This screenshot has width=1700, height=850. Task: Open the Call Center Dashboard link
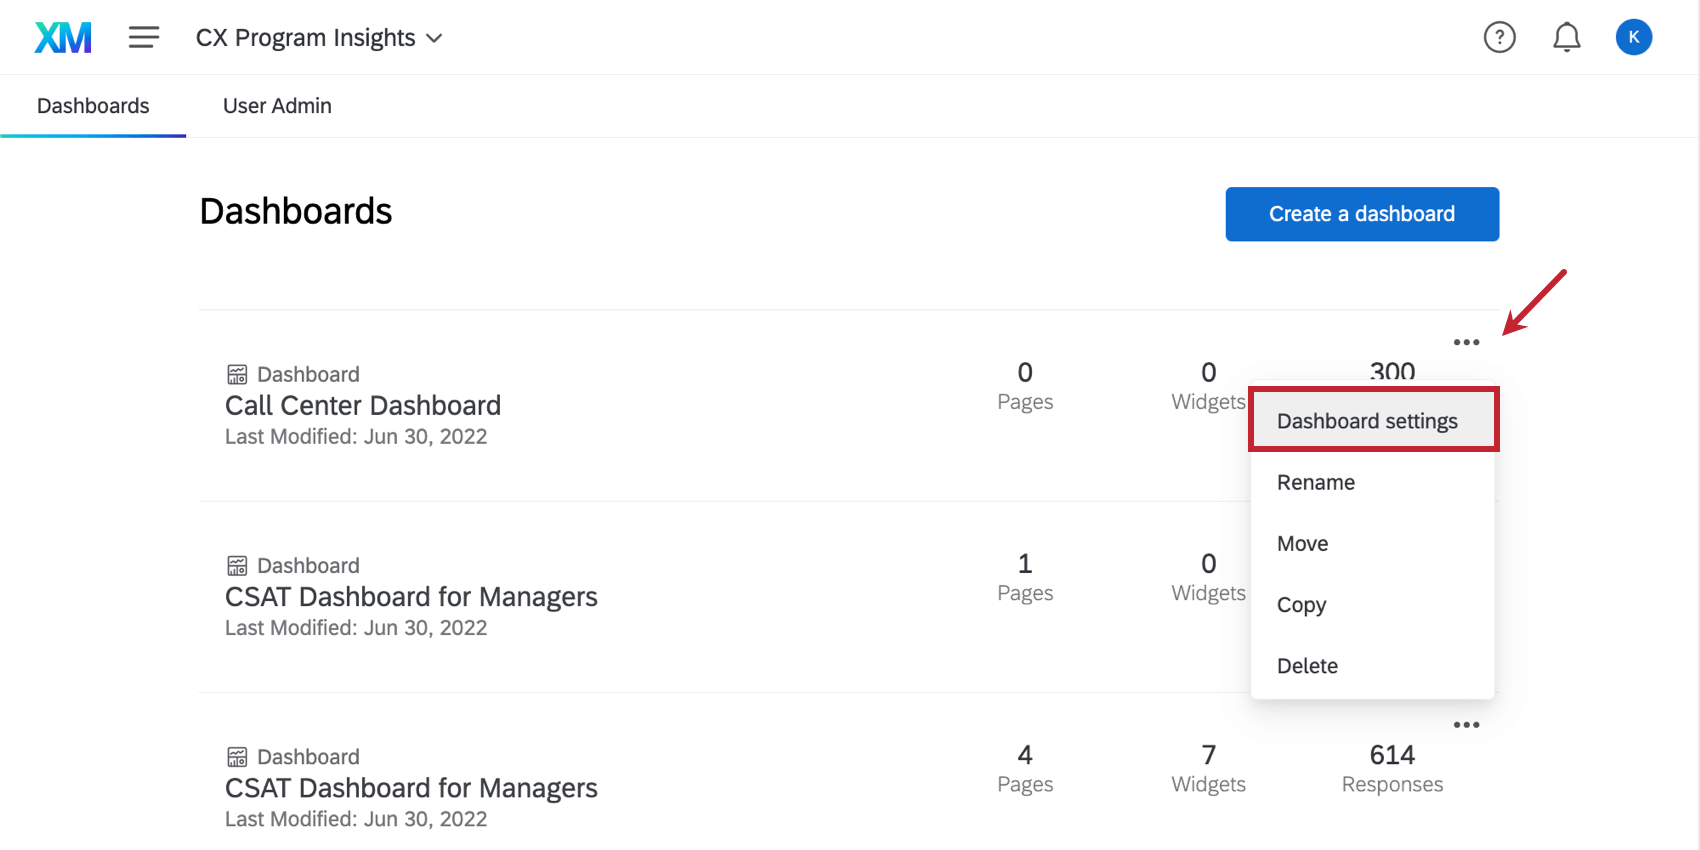[363, 405]
